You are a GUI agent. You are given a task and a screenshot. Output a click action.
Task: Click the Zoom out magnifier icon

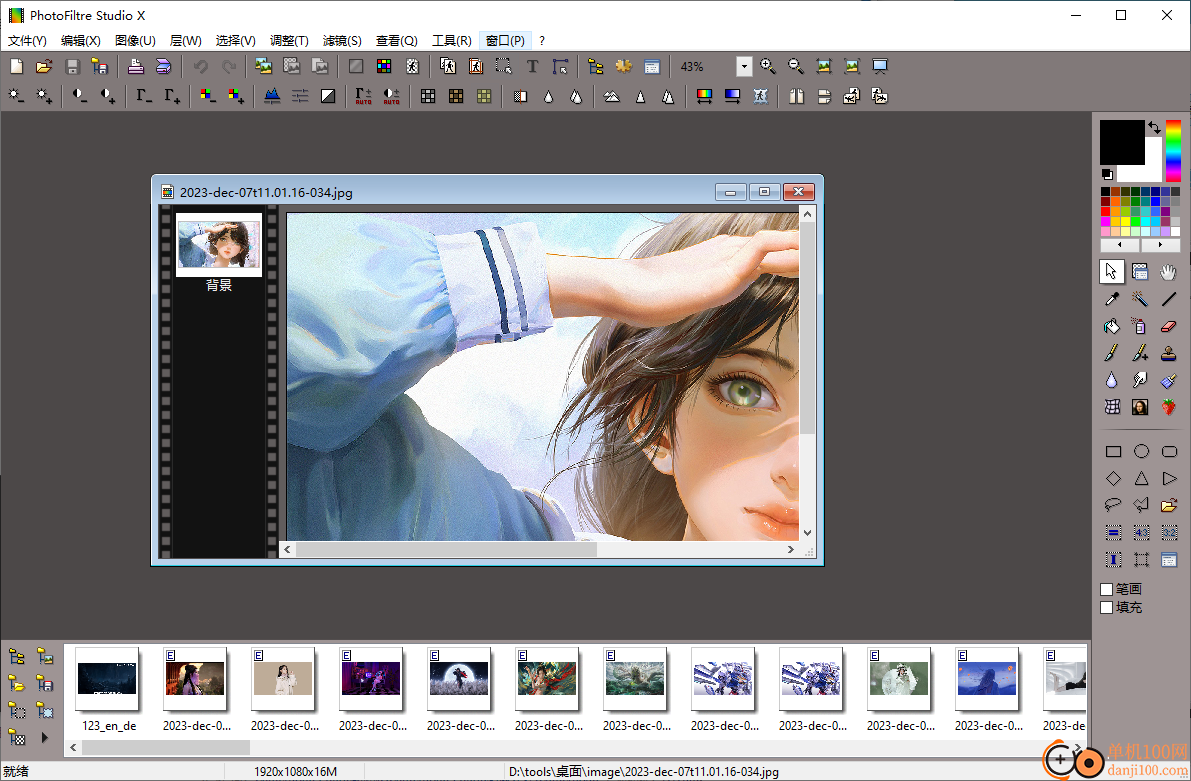pyautogui.click(x=795, y=67)
